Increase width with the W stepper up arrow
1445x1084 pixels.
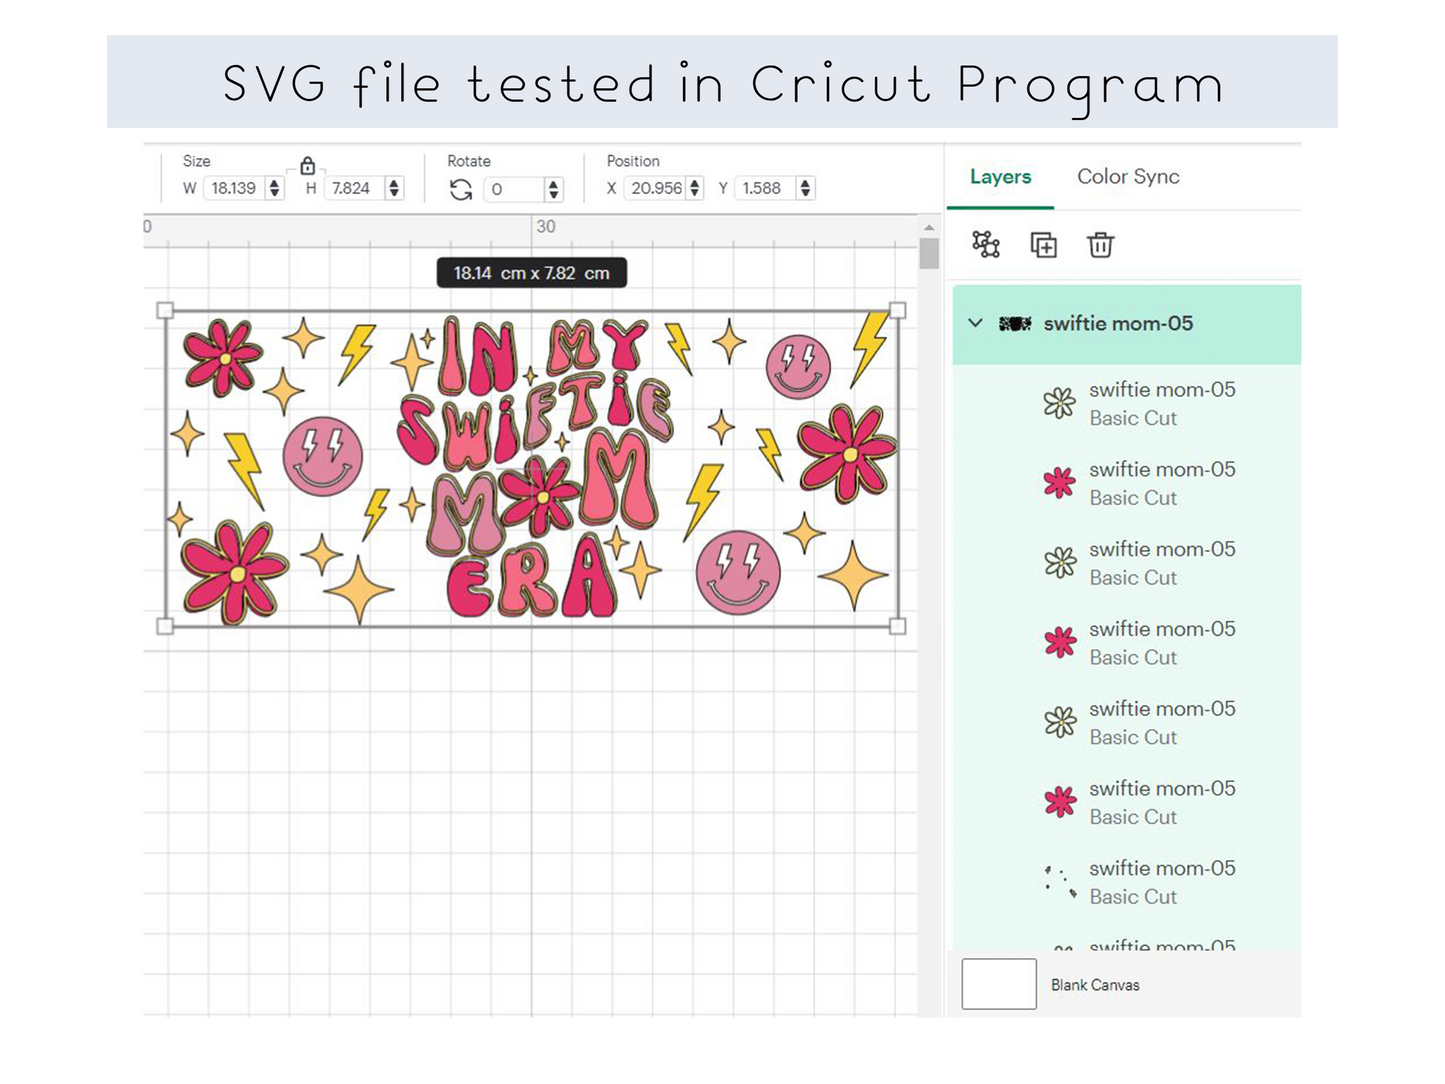(x=275, y=183)
